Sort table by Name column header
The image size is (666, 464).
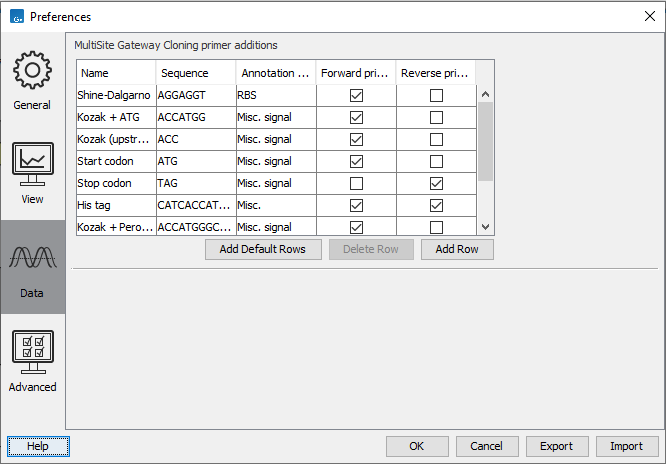point(116,73)
